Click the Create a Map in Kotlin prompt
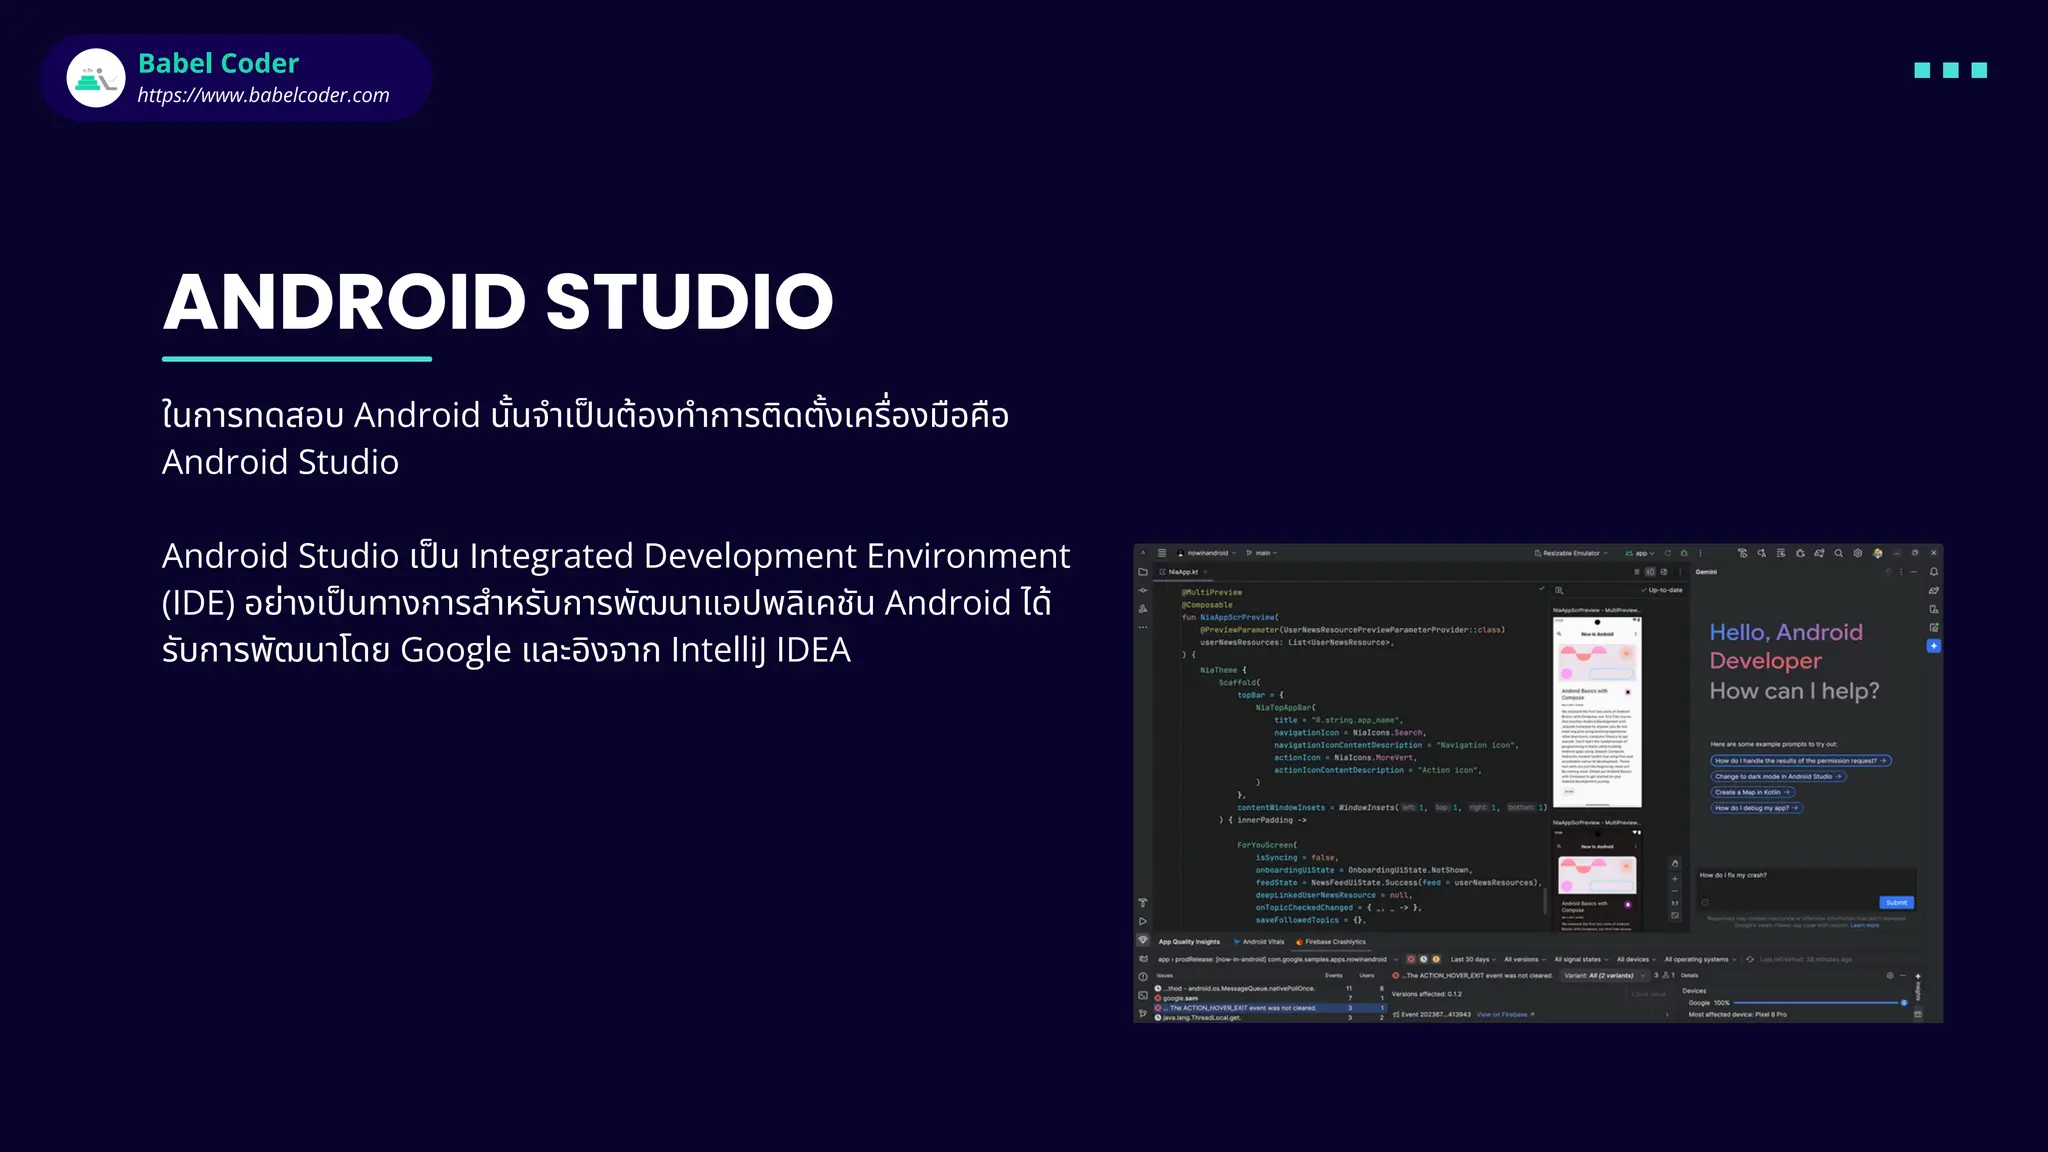The image size is (2048, 1152). pos(1752,792)
